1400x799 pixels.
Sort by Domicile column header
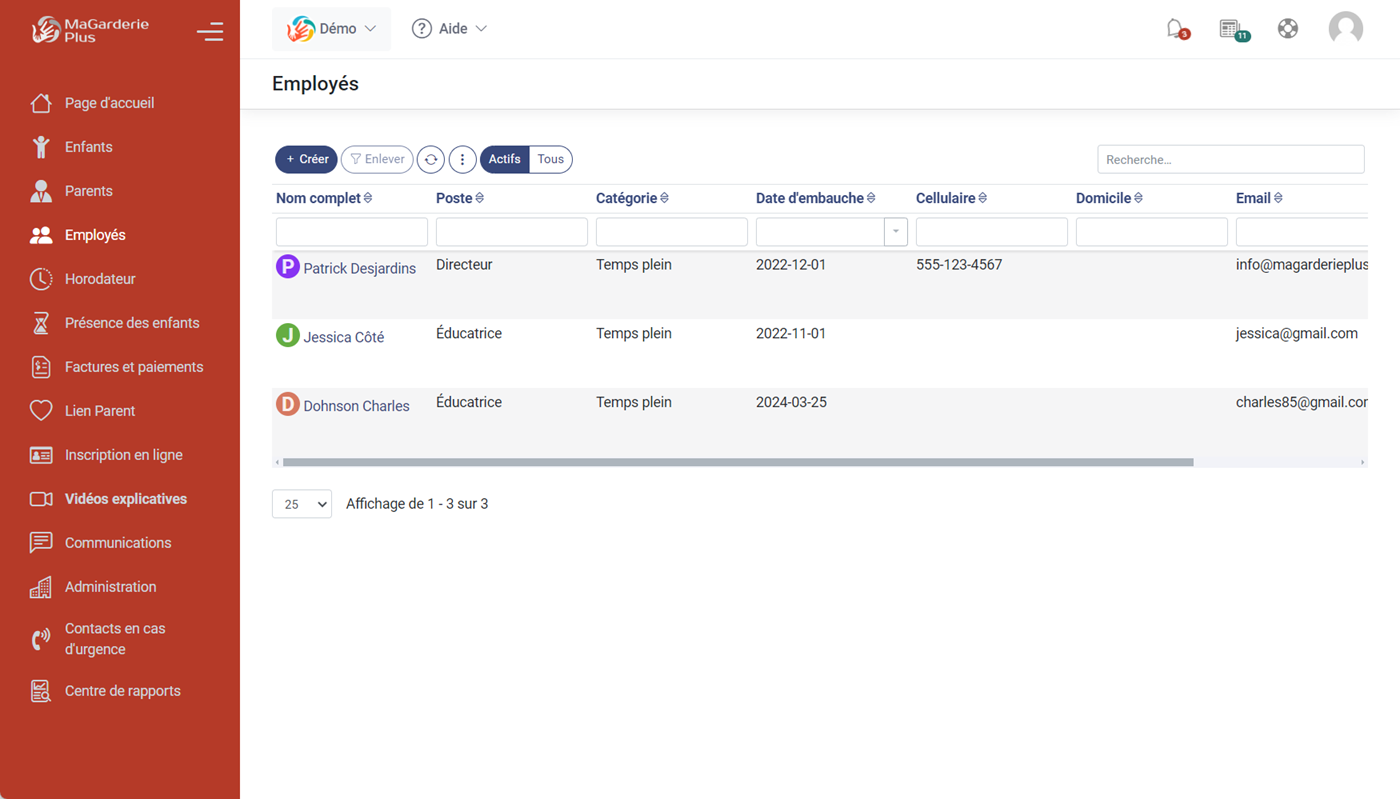[1109, 198]
